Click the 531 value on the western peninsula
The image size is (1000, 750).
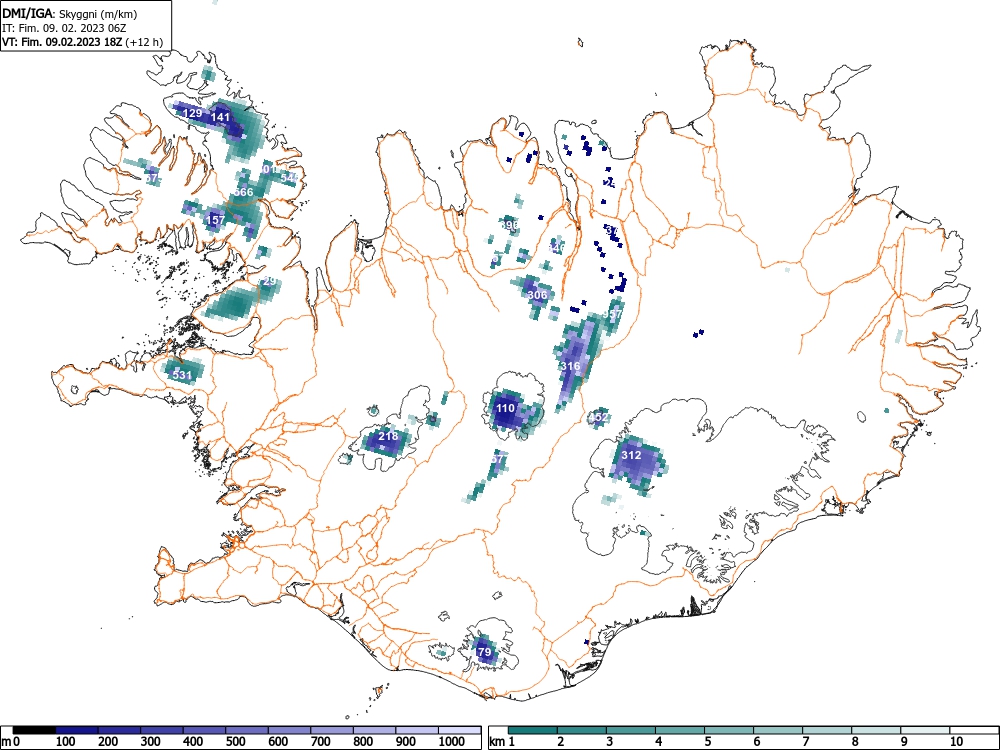coord(182,375)
